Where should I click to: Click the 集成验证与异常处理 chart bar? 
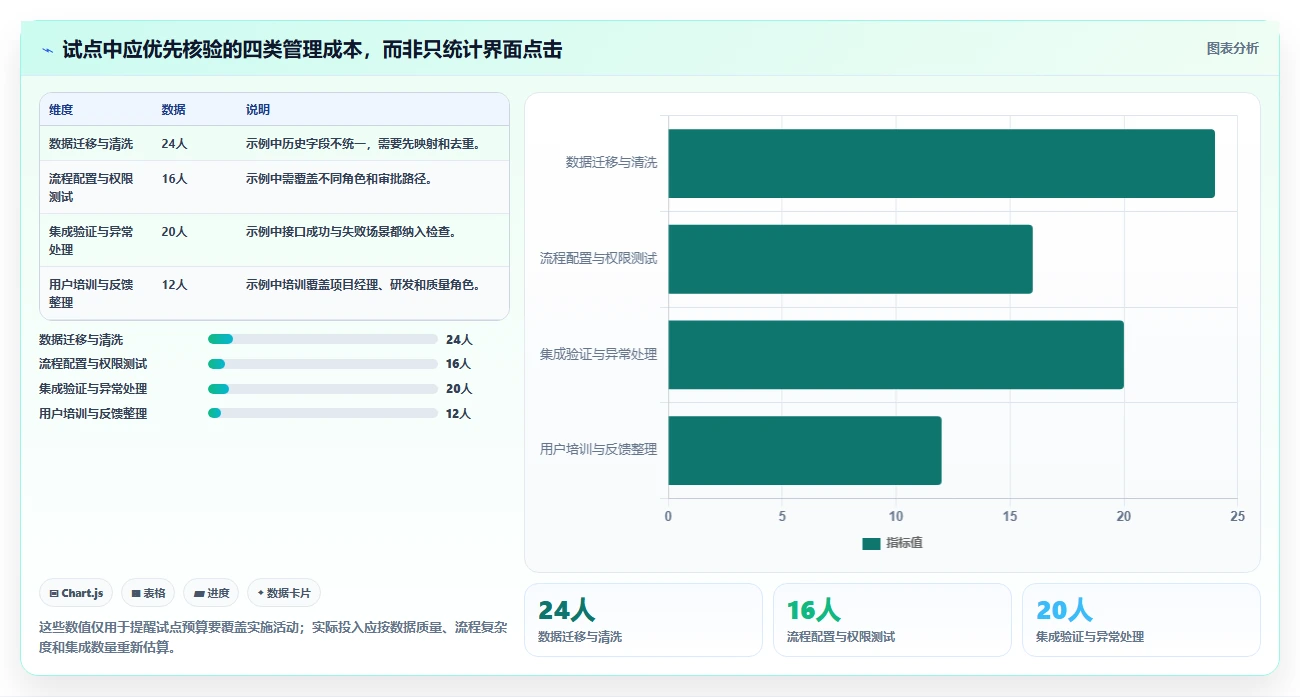pos(896,355)
